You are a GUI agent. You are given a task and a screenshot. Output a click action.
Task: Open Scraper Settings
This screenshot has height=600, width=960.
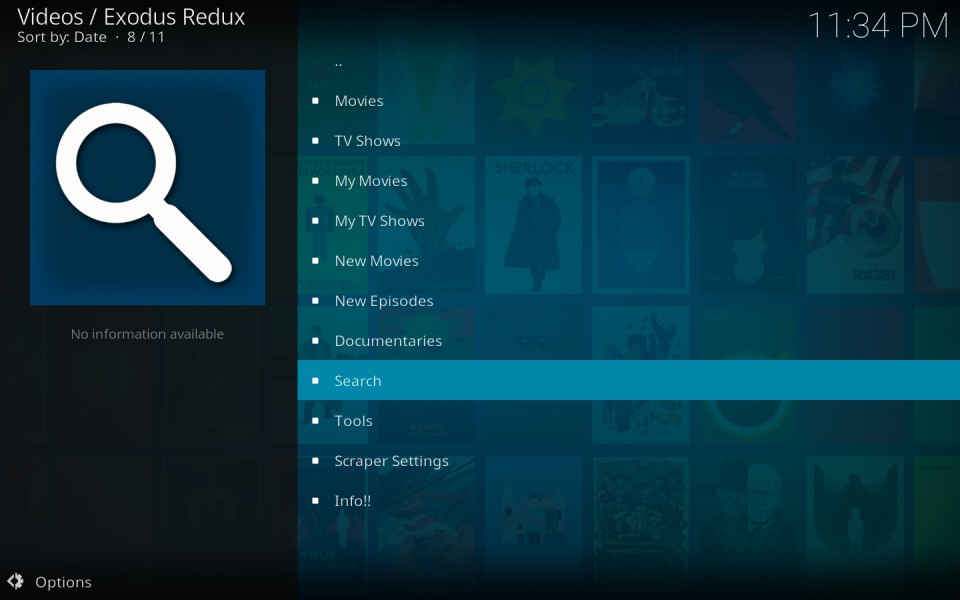coord(629,460)
